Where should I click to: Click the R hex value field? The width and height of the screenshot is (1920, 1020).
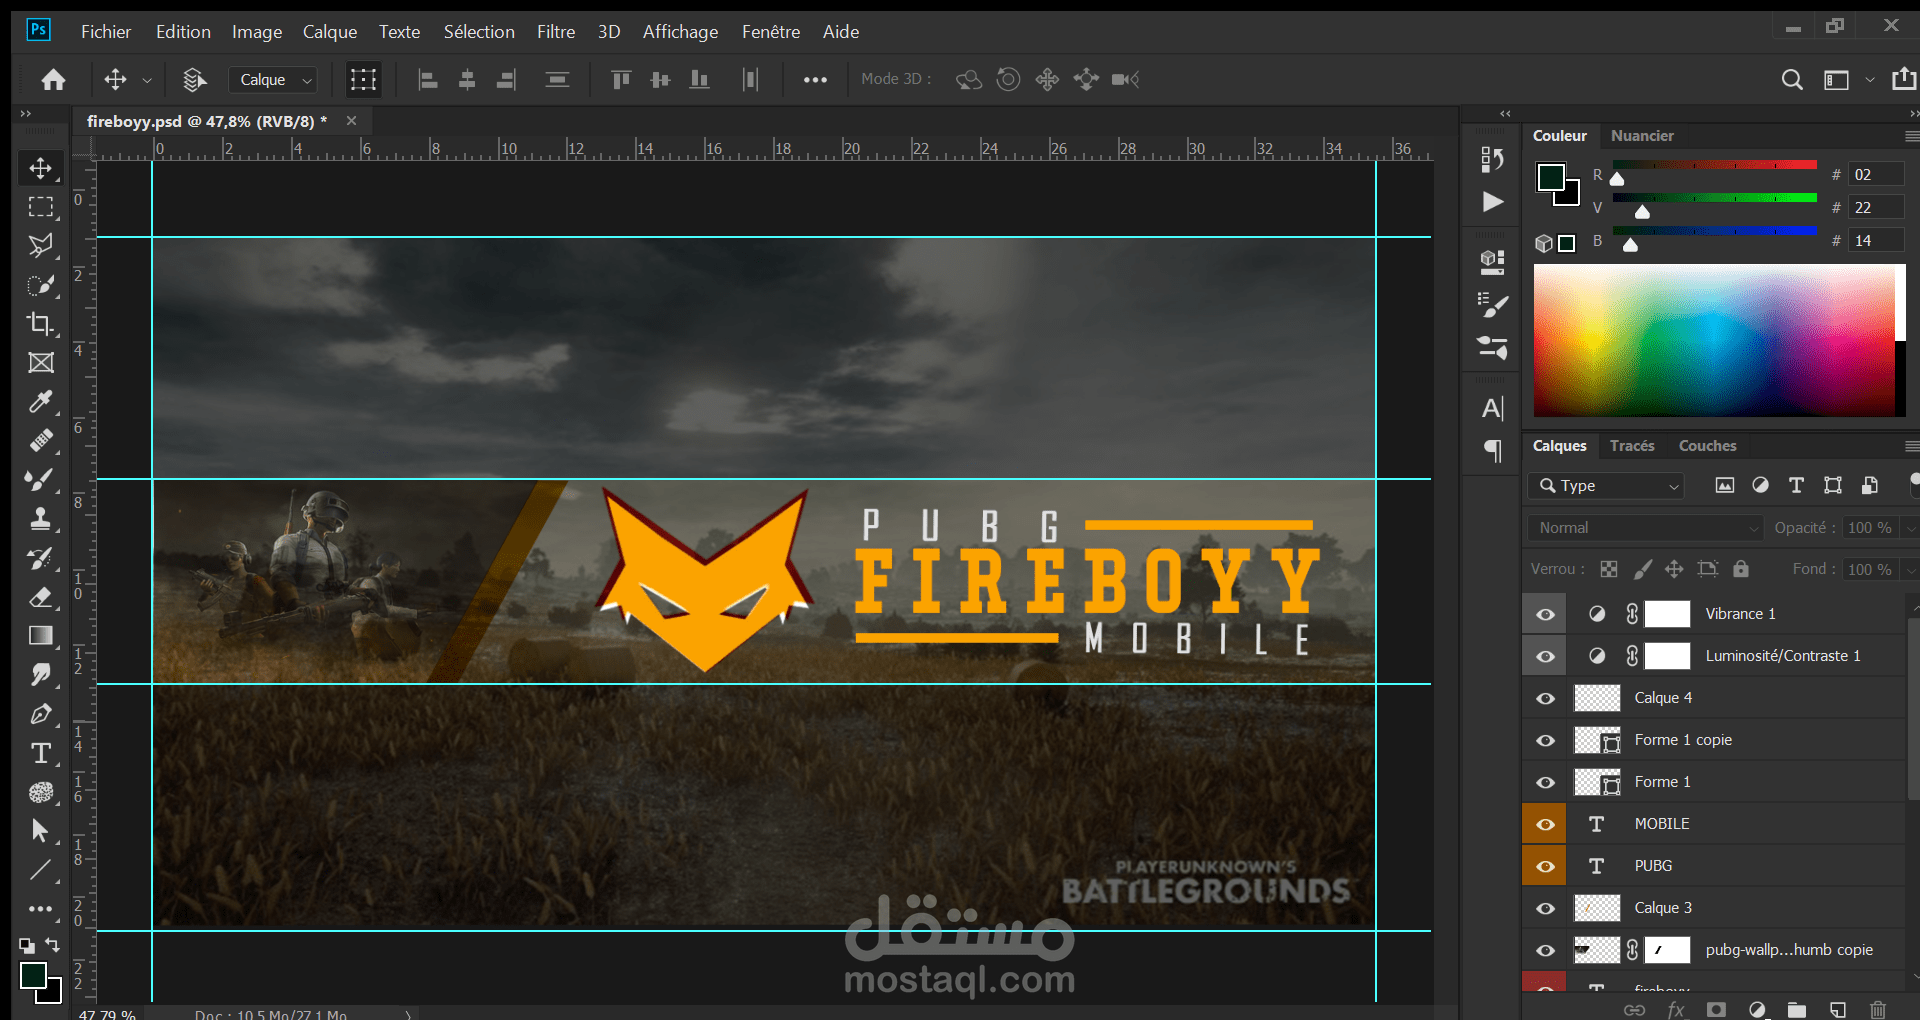pyautogui.click(x=1875, y=175)
